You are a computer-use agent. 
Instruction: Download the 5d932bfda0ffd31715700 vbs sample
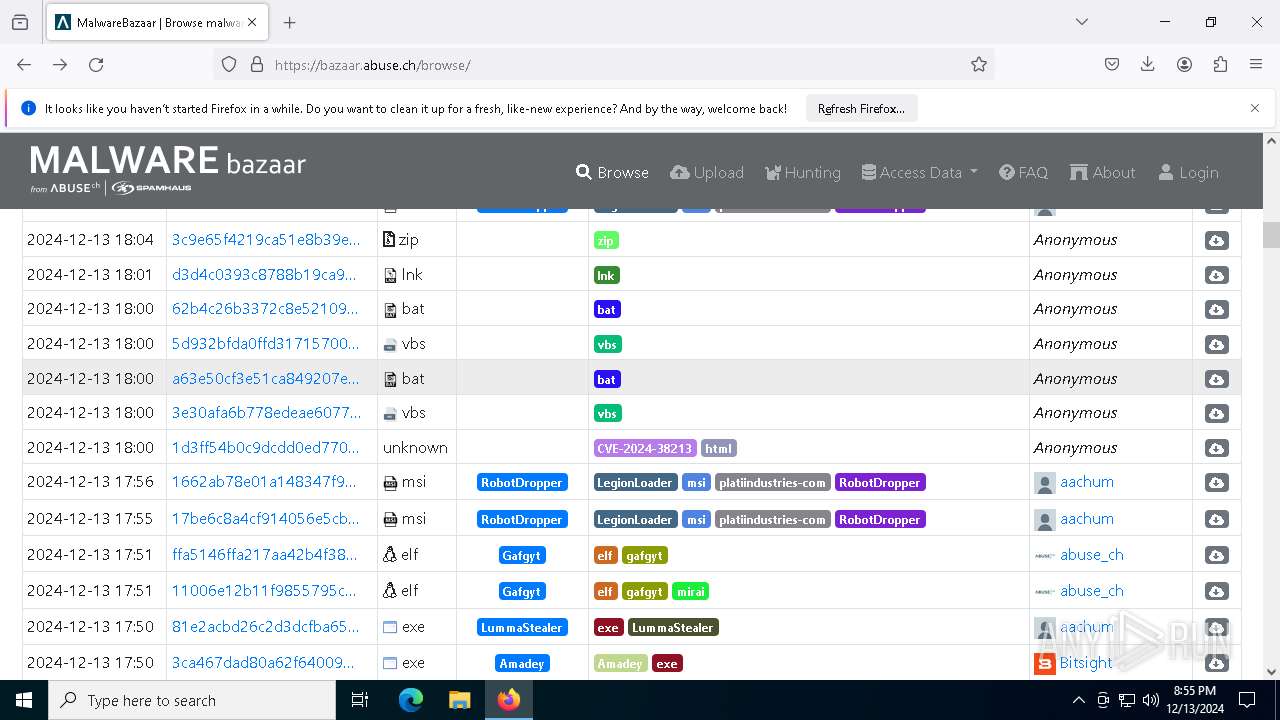[1216, 344]
